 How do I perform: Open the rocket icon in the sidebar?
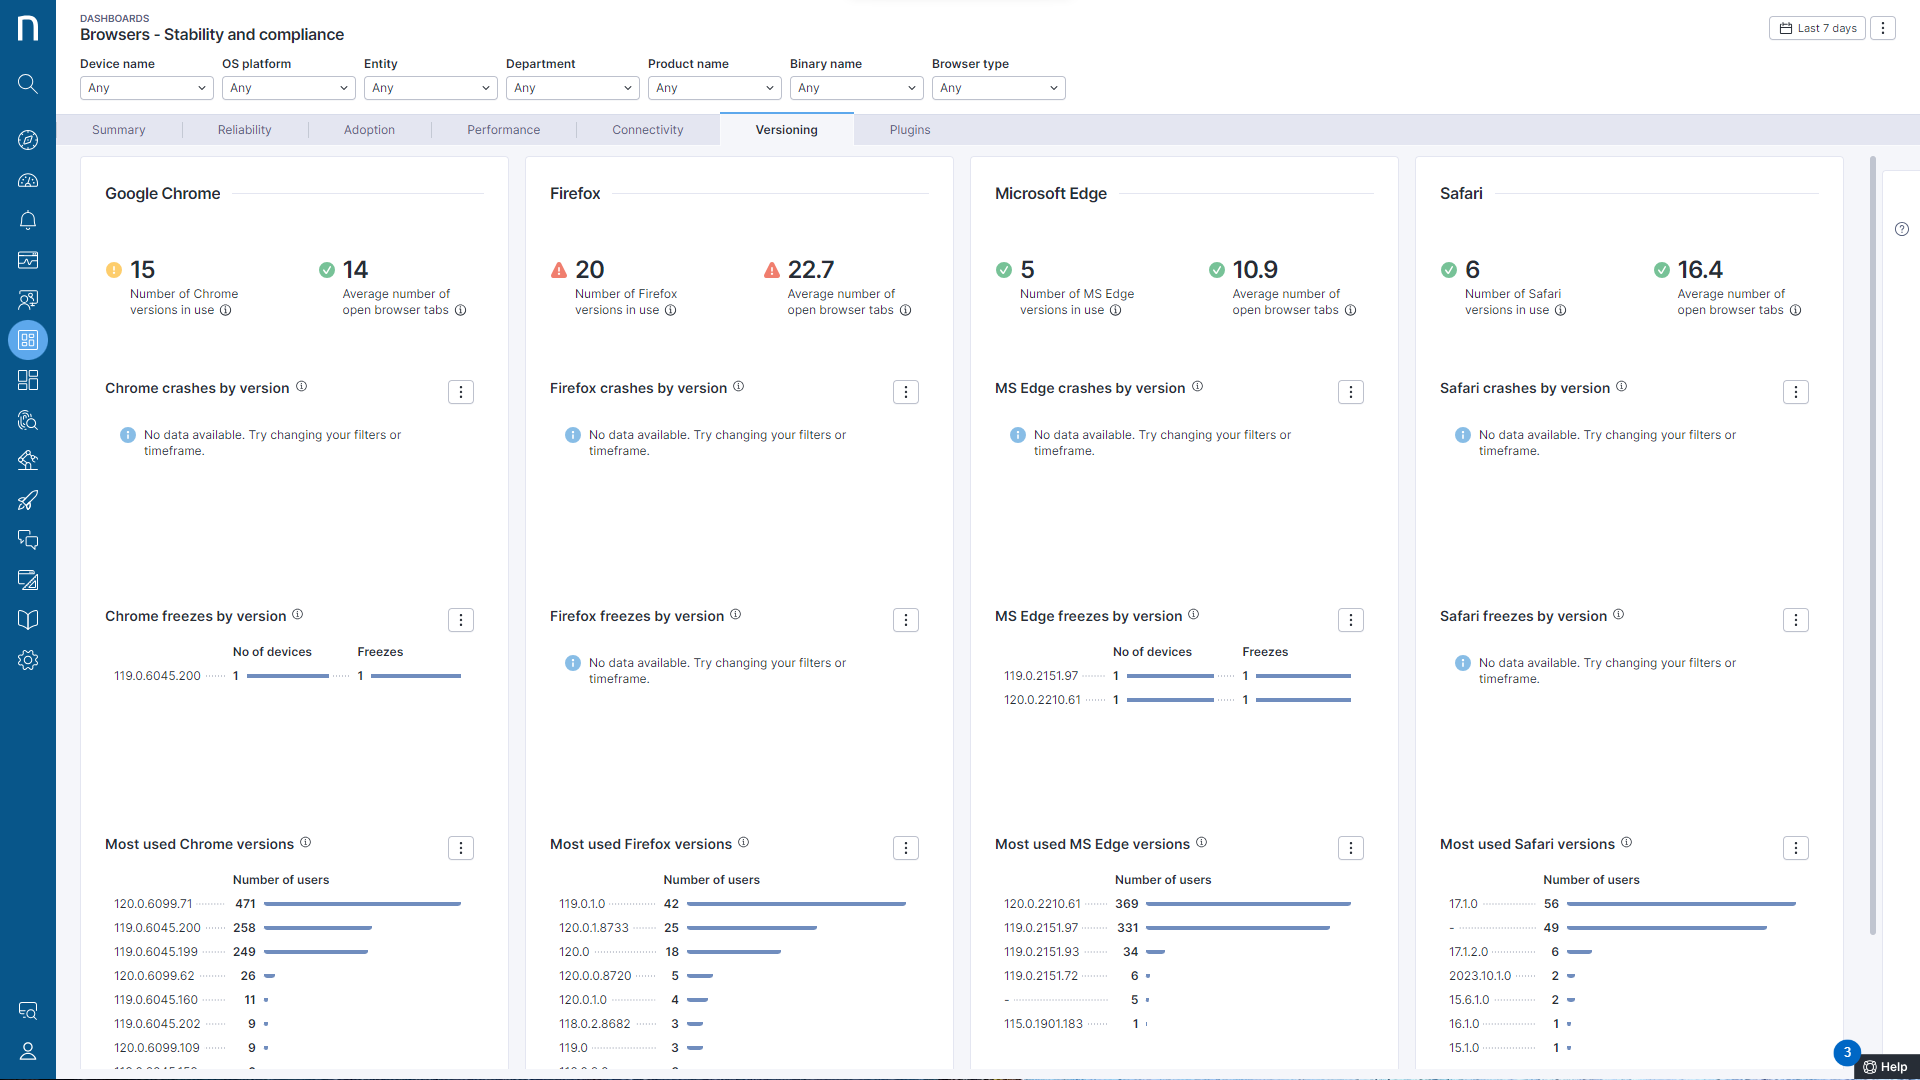point(28,500)
